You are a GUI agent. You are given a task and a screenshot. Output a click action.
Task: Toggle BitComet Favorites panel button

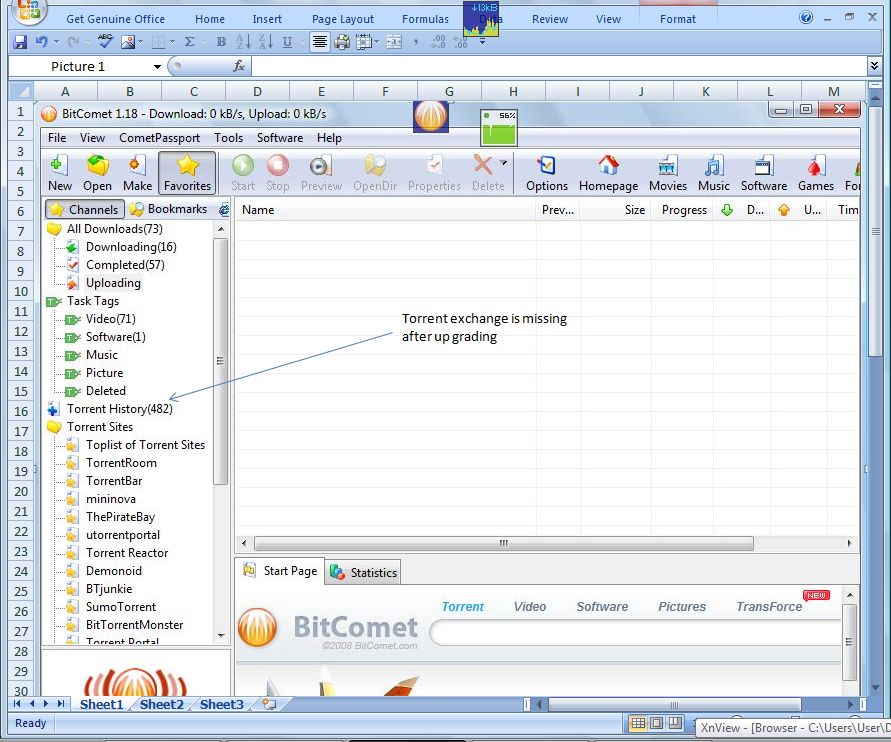(x=187, y=173)
